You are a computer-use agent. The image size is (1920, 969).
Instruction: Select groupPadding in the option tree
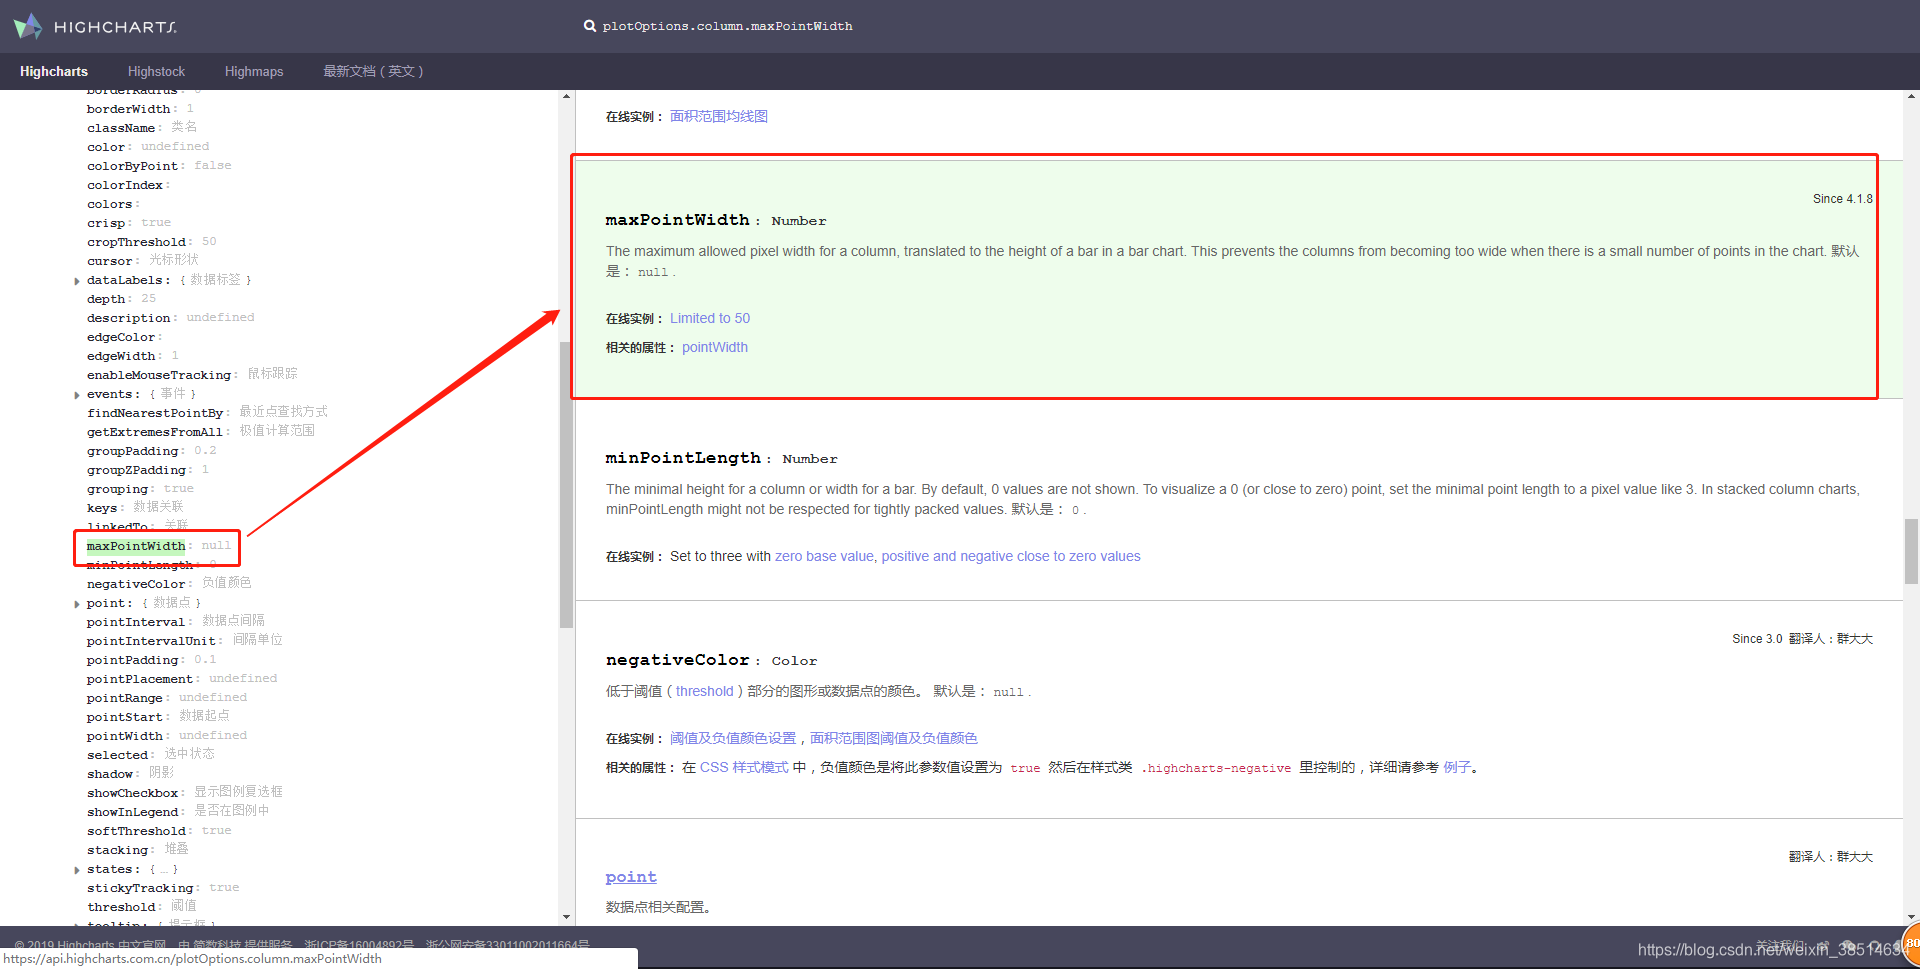132,451
